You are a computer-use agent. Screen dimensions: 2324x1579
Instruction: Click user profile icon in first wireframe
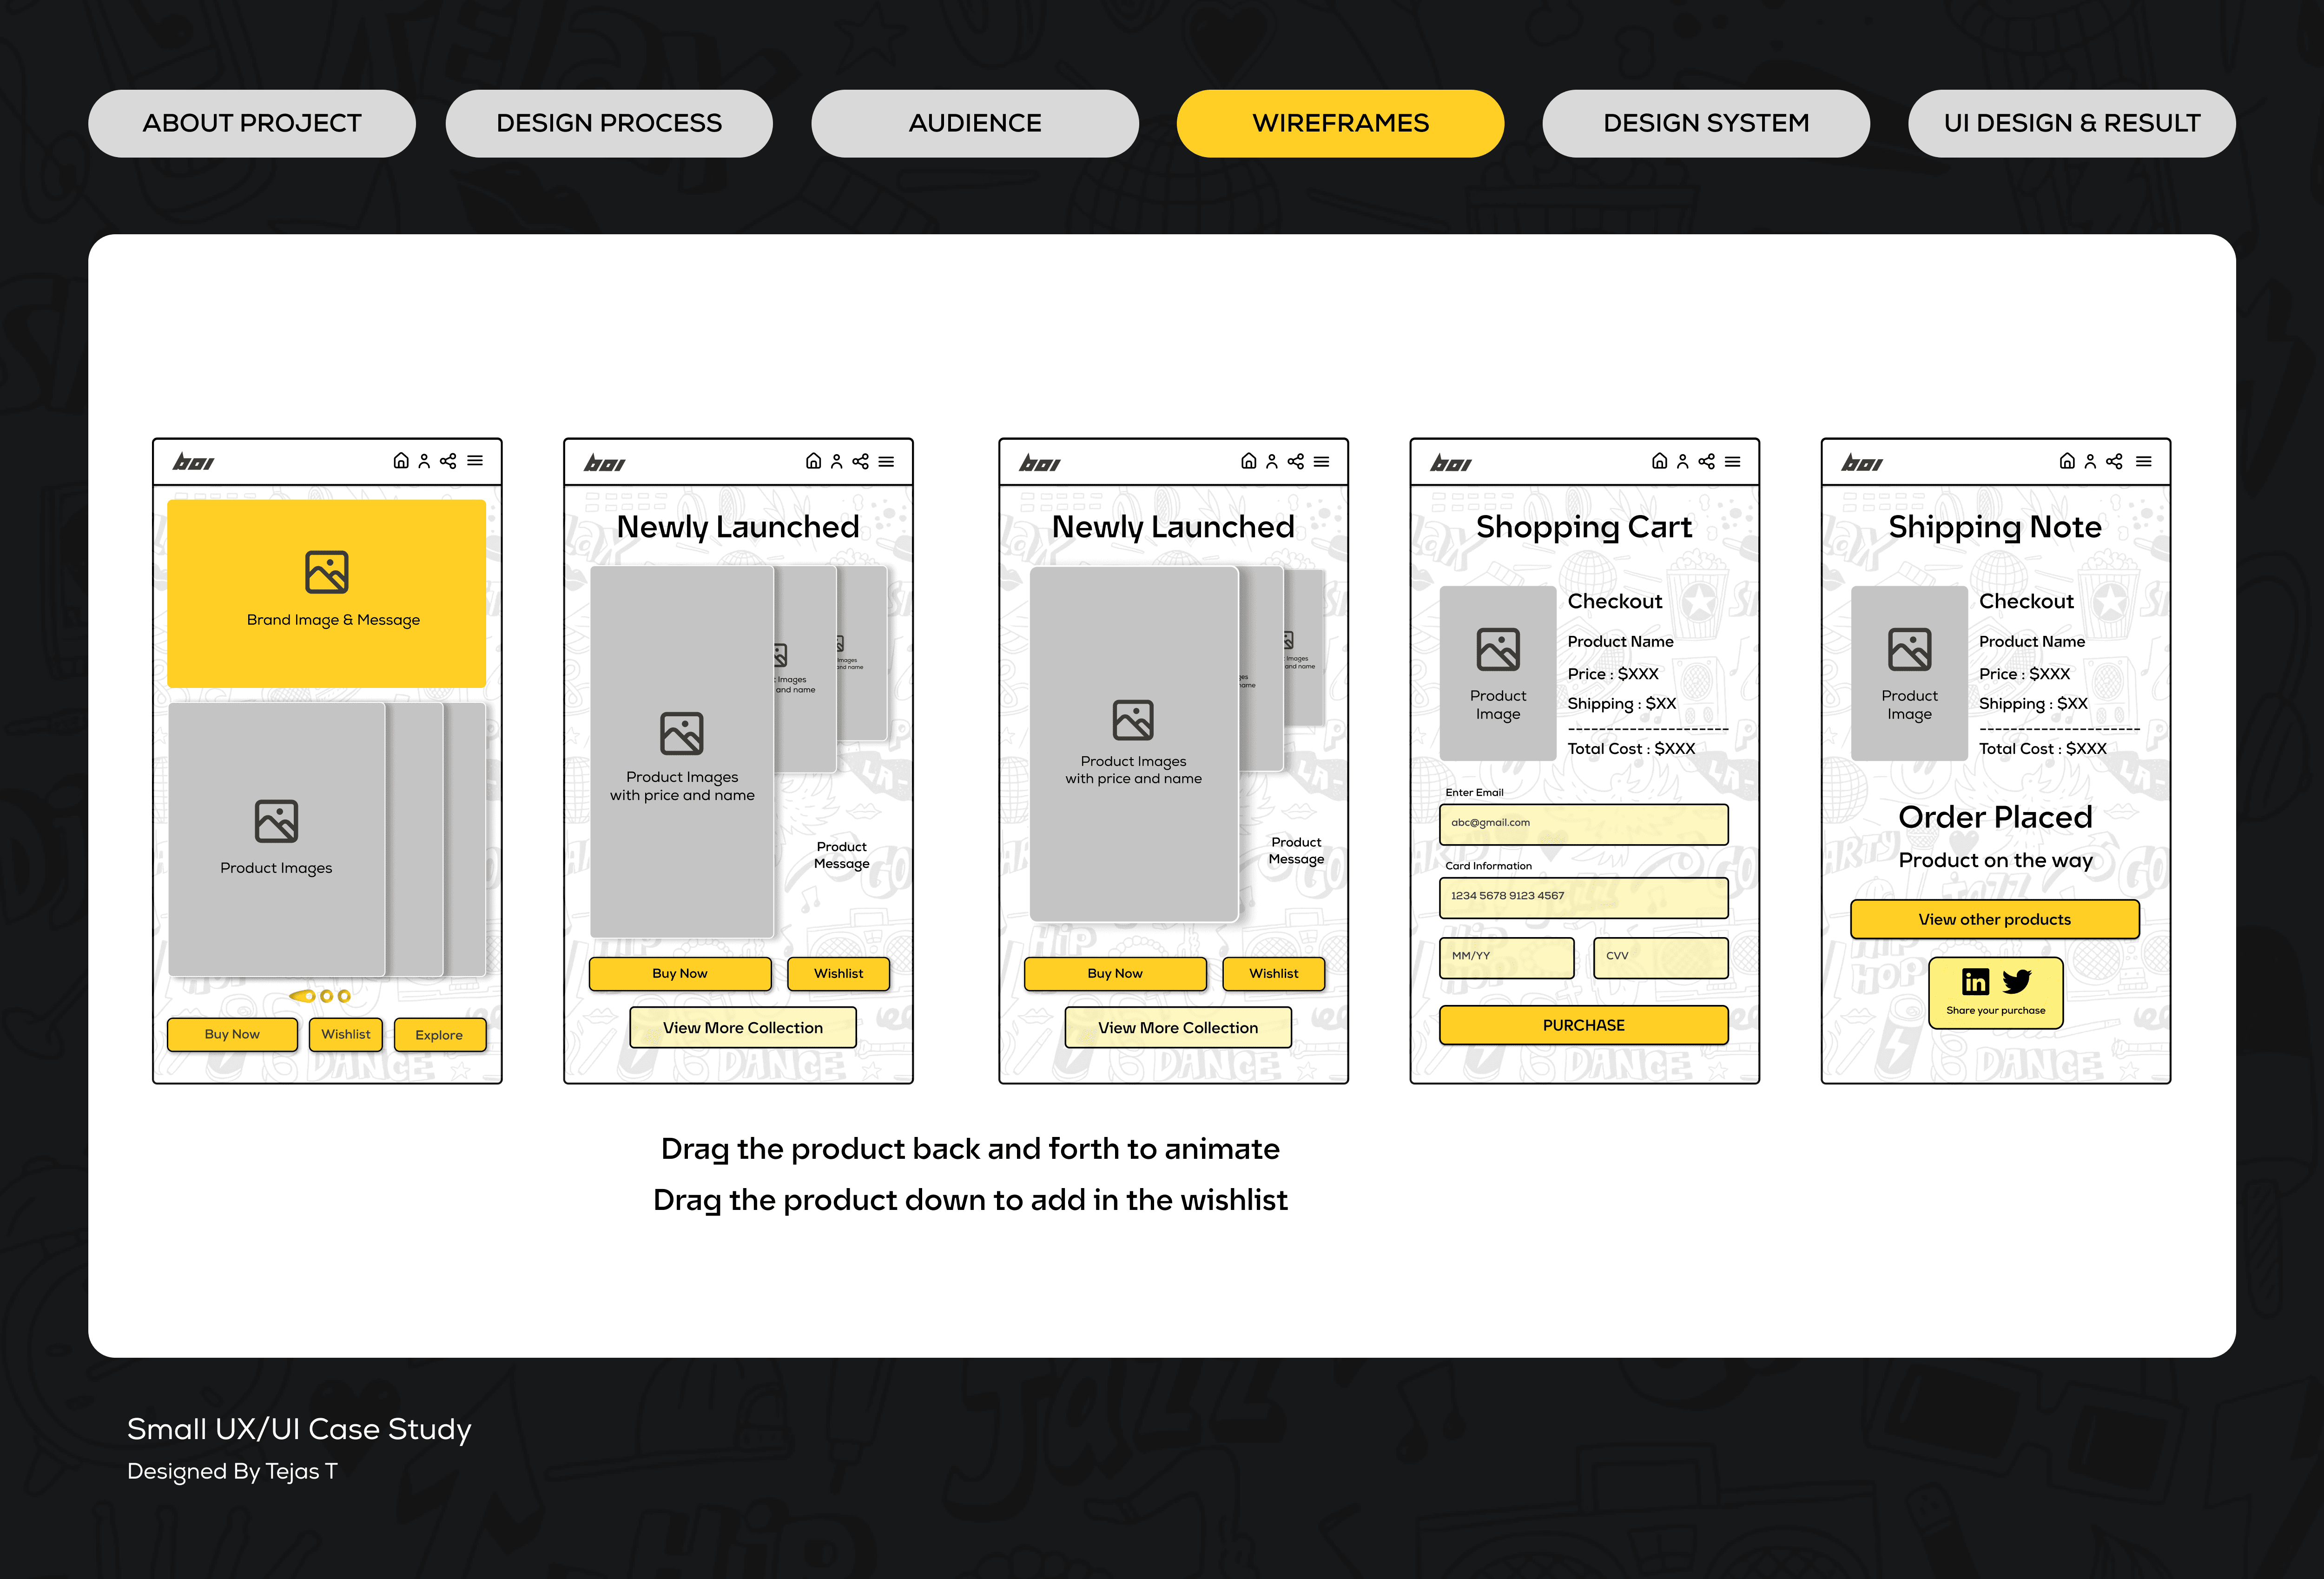click(424, 461)
